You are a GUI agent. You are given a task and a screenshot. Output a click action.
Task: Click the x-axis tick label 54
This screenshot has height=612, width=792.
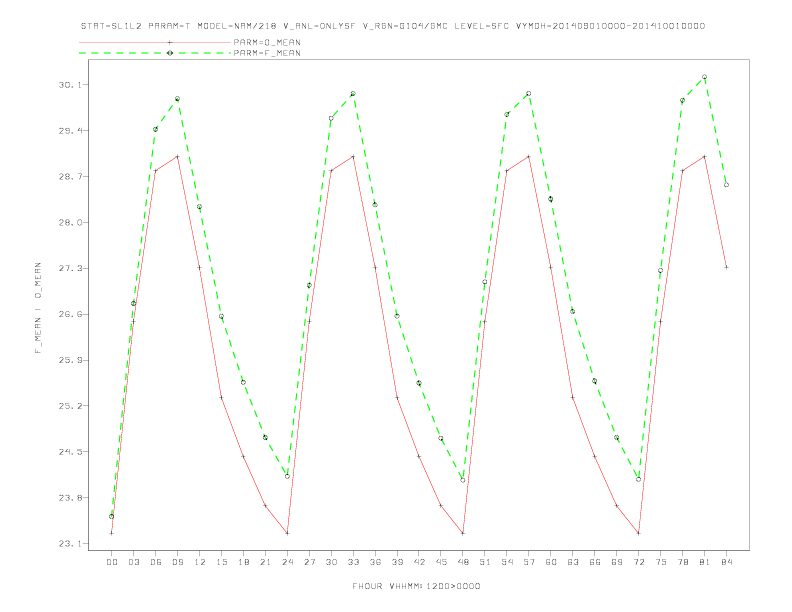[x=507, y=562]
